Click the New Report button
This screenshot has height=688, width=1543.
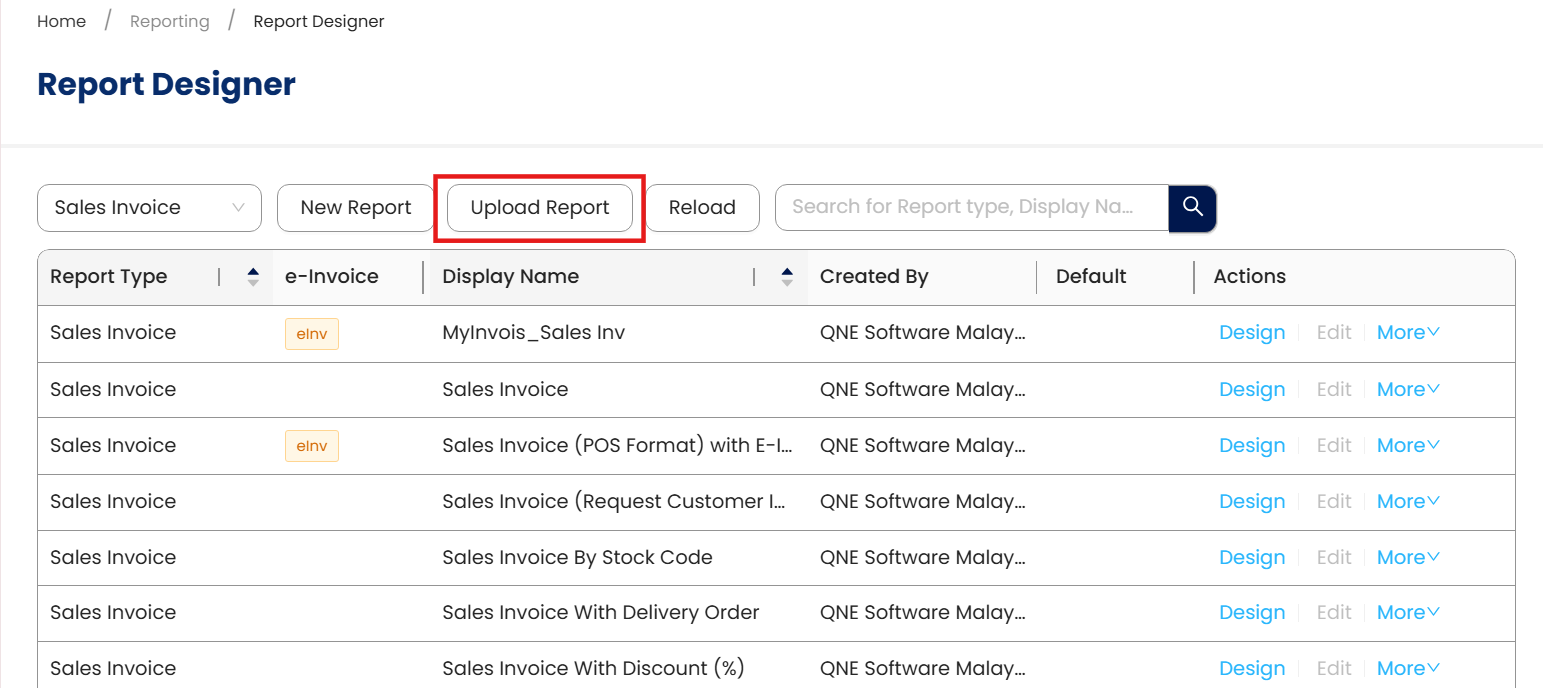coord(356,208)
